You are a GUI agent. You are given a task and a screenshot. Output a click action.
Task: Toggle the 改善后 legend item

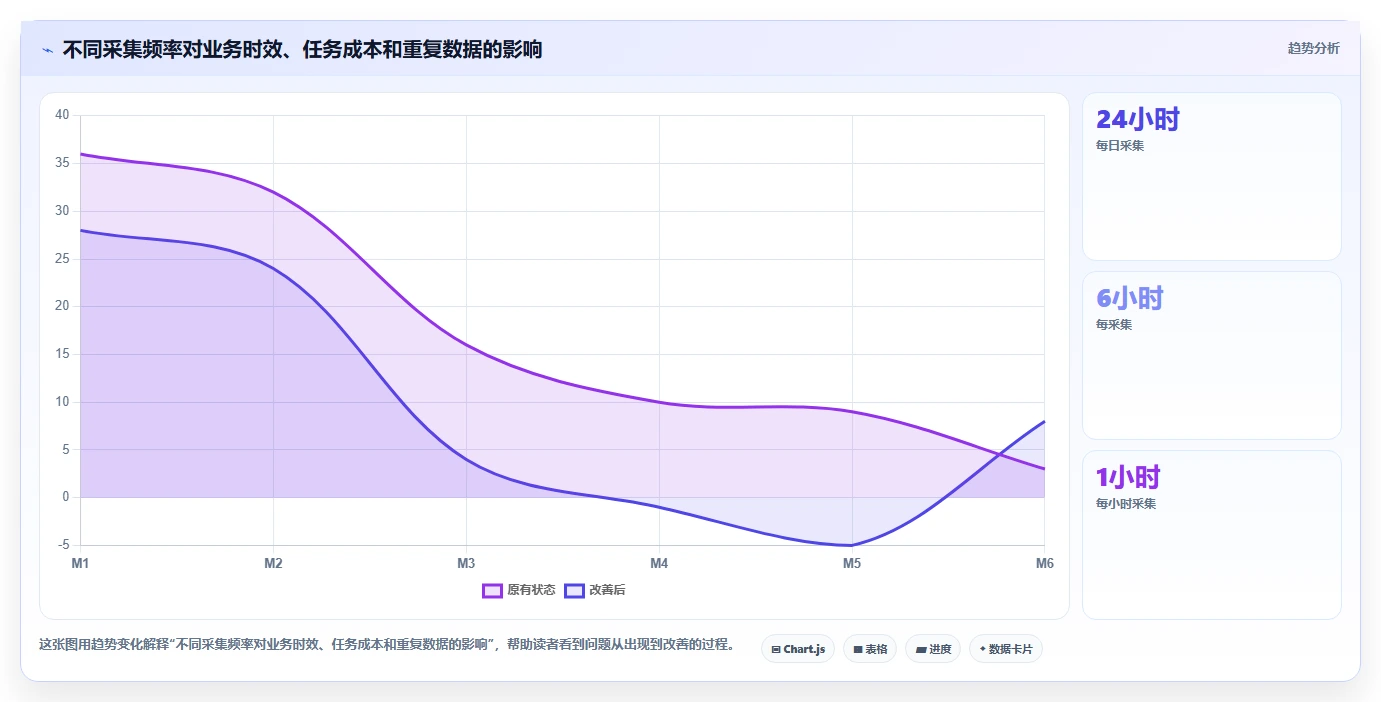[x=595, y=590]
